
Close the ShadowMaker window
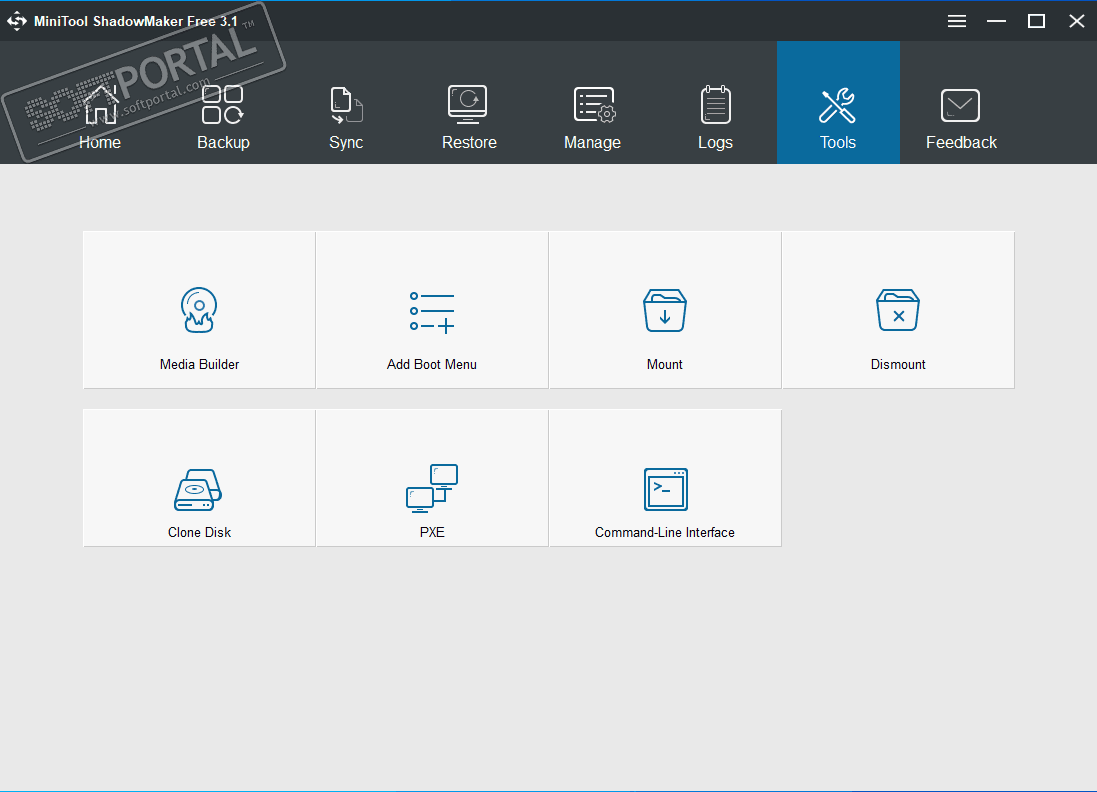click(1077, 21)
